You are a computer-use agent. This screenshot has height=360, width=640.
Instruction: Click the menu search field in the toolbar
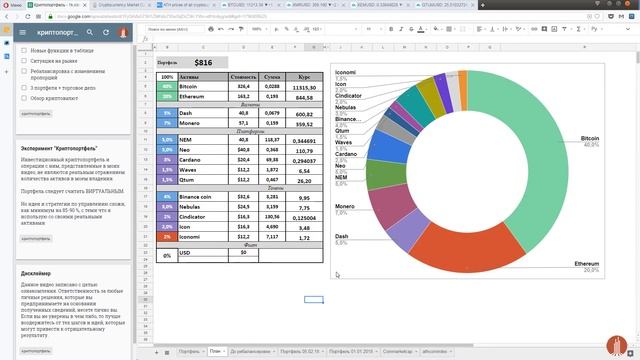(x=175, y=29)
